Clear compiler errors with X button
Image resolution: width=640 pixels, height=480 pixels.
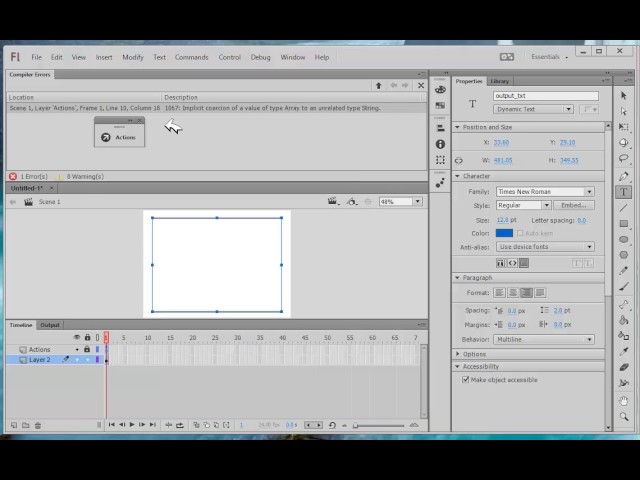(421, 85)
